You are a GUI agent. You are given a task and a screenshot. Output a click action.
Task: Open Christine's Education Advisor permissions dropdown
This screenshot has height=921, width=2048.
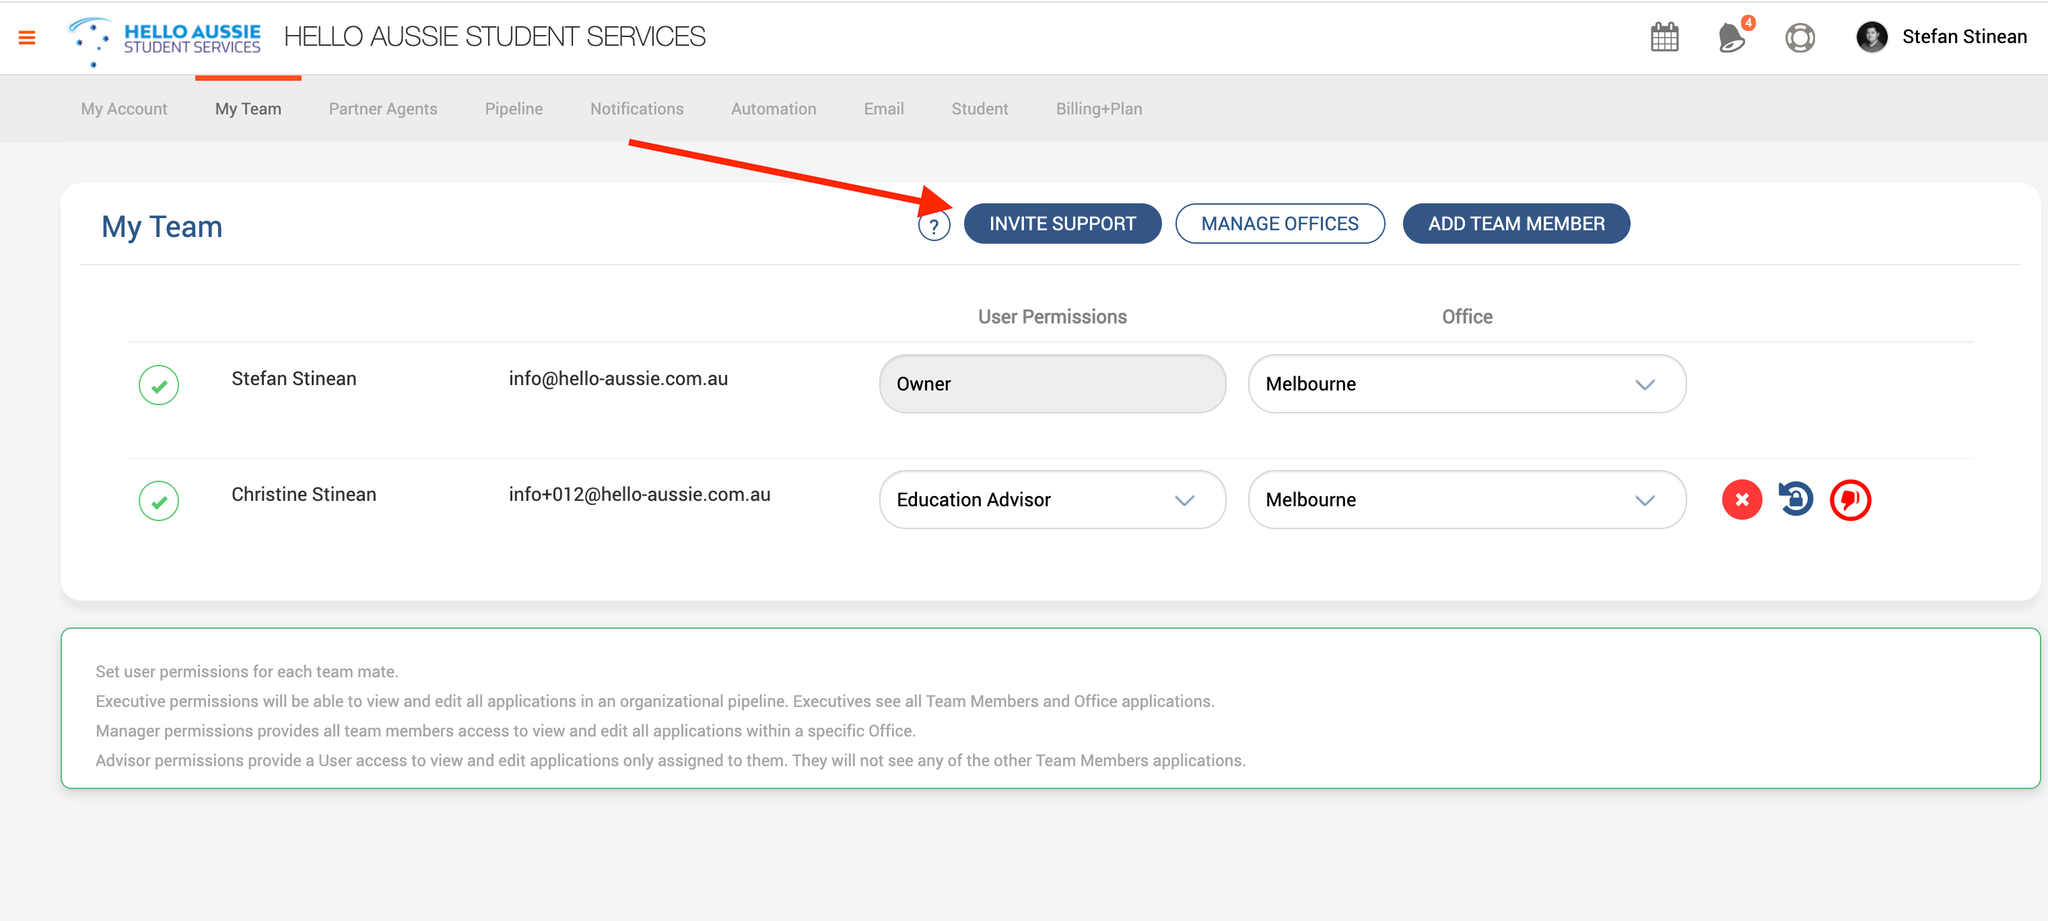point(1052,500)
